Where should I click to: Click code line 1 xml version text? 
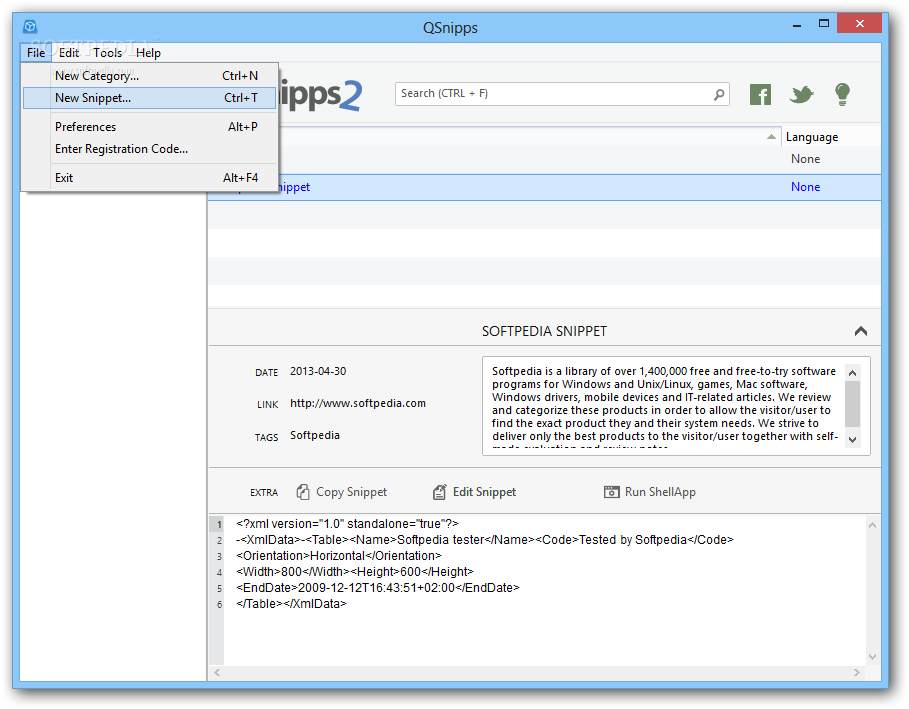pyautogui.click(x=347, y=523)
